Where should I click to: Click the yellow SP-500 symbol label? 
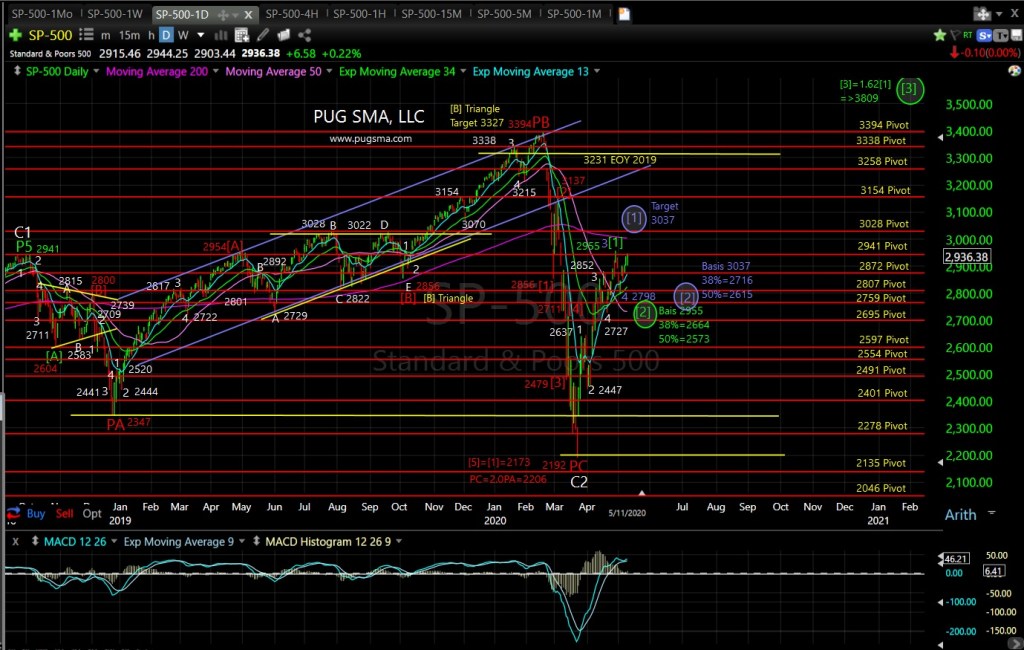50,35
